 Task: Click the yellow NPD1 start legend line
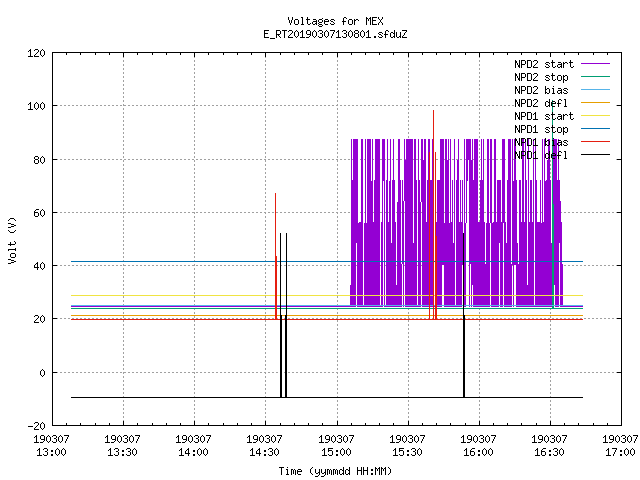click(595, 116)
